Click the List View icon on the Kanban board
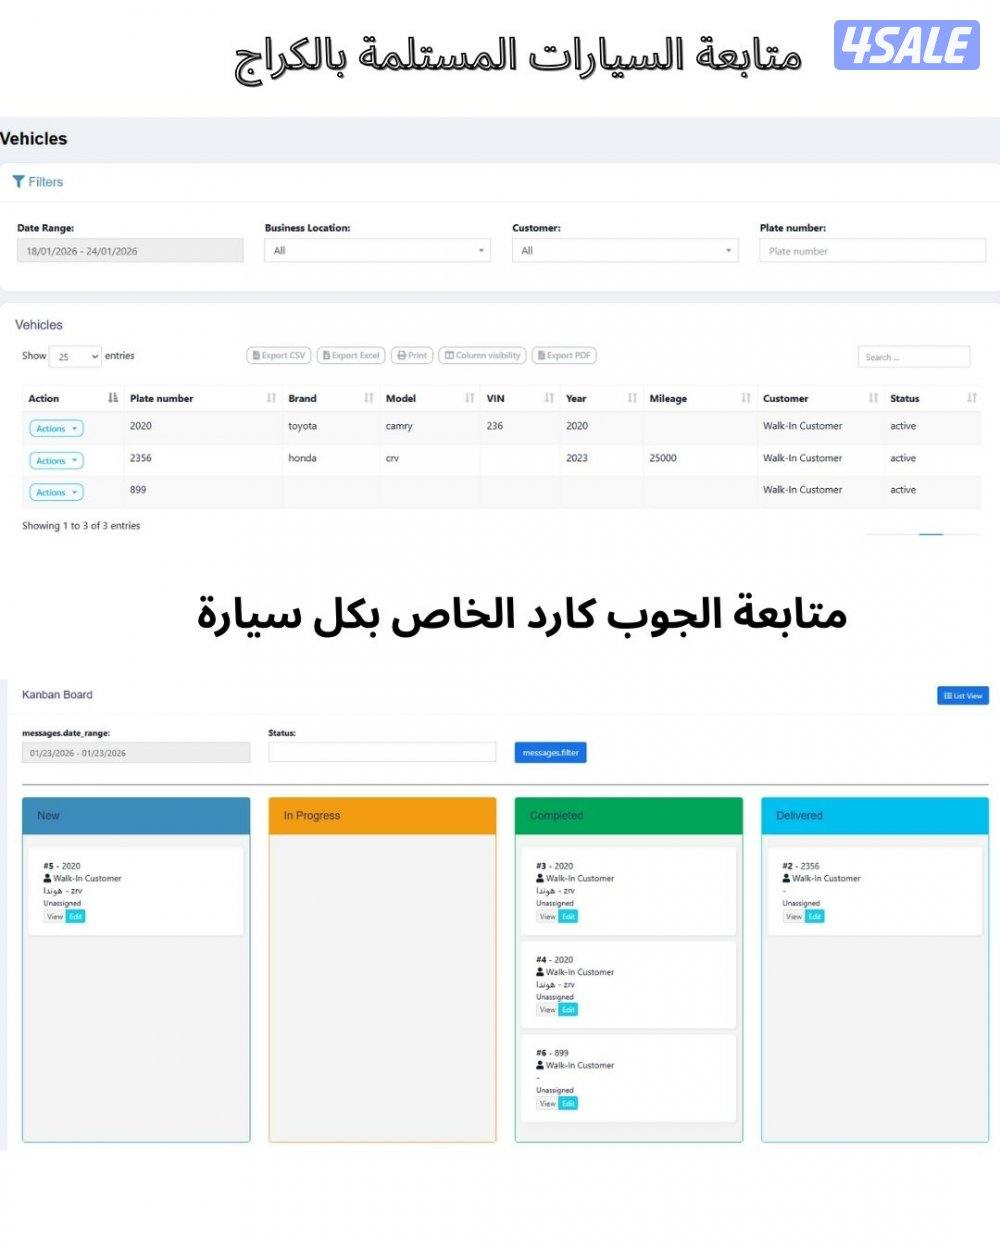The image size is (1000, 1250). point(947,695)
